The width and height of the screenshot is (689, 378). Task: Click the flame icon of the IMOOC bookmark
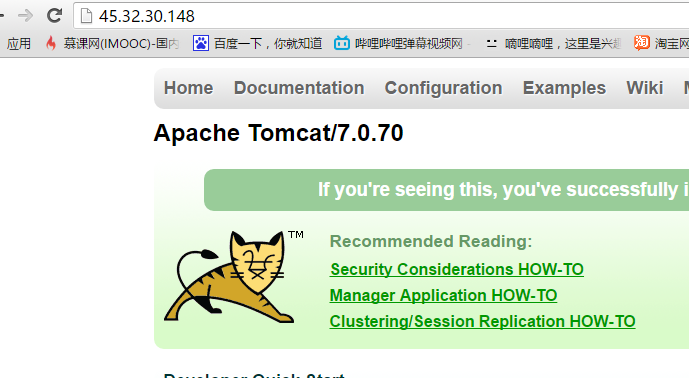tap(51, 43)
